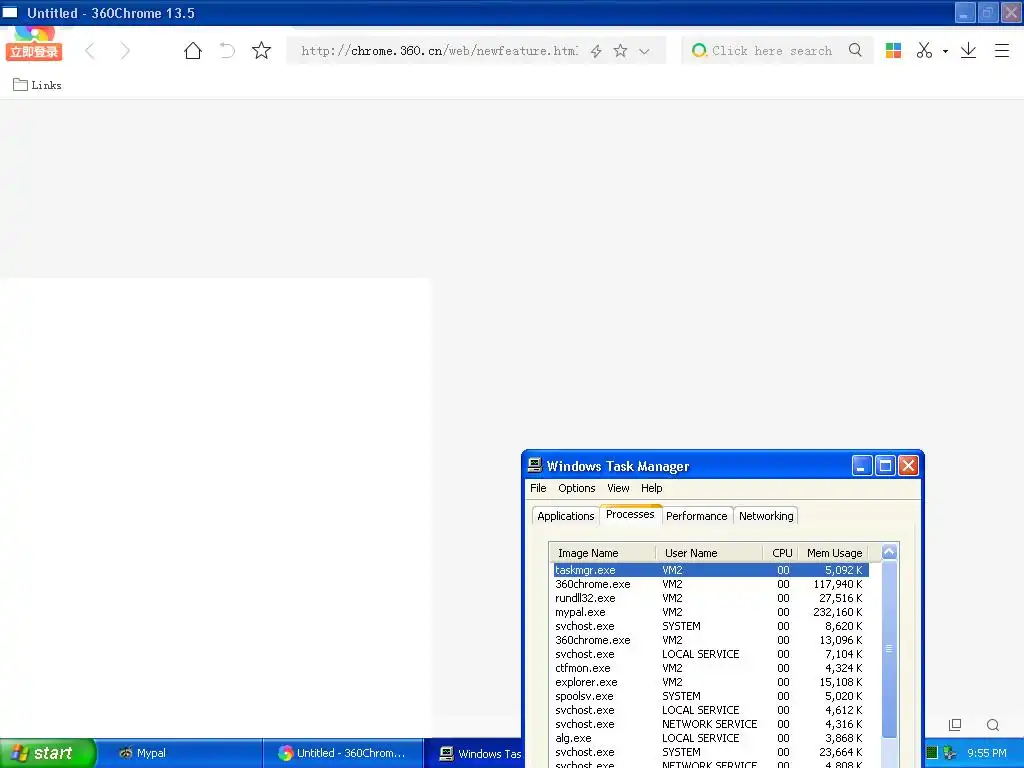Image resolution: width=1024 pixels, height=768 pixels.
Task: Select the alg.exe process row
Action: pos(711,739)
